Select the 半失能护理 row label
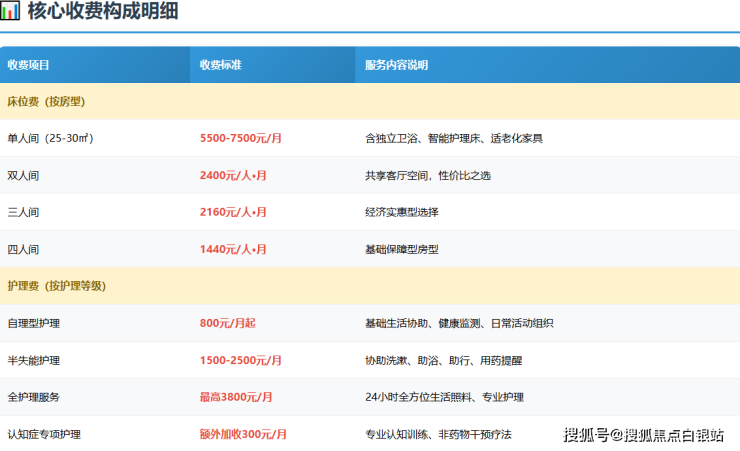The image size is (740, 451). (x=34, y=360)
